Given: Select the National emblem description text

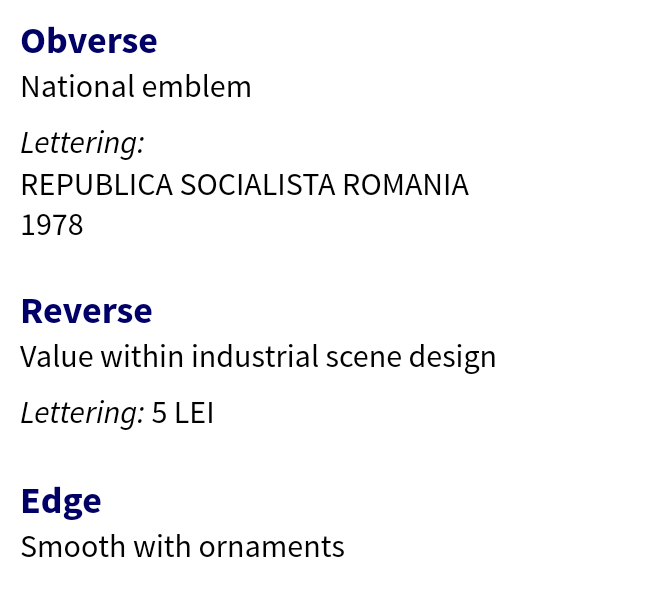Looking at the screenshot, I should click(136, 87).
